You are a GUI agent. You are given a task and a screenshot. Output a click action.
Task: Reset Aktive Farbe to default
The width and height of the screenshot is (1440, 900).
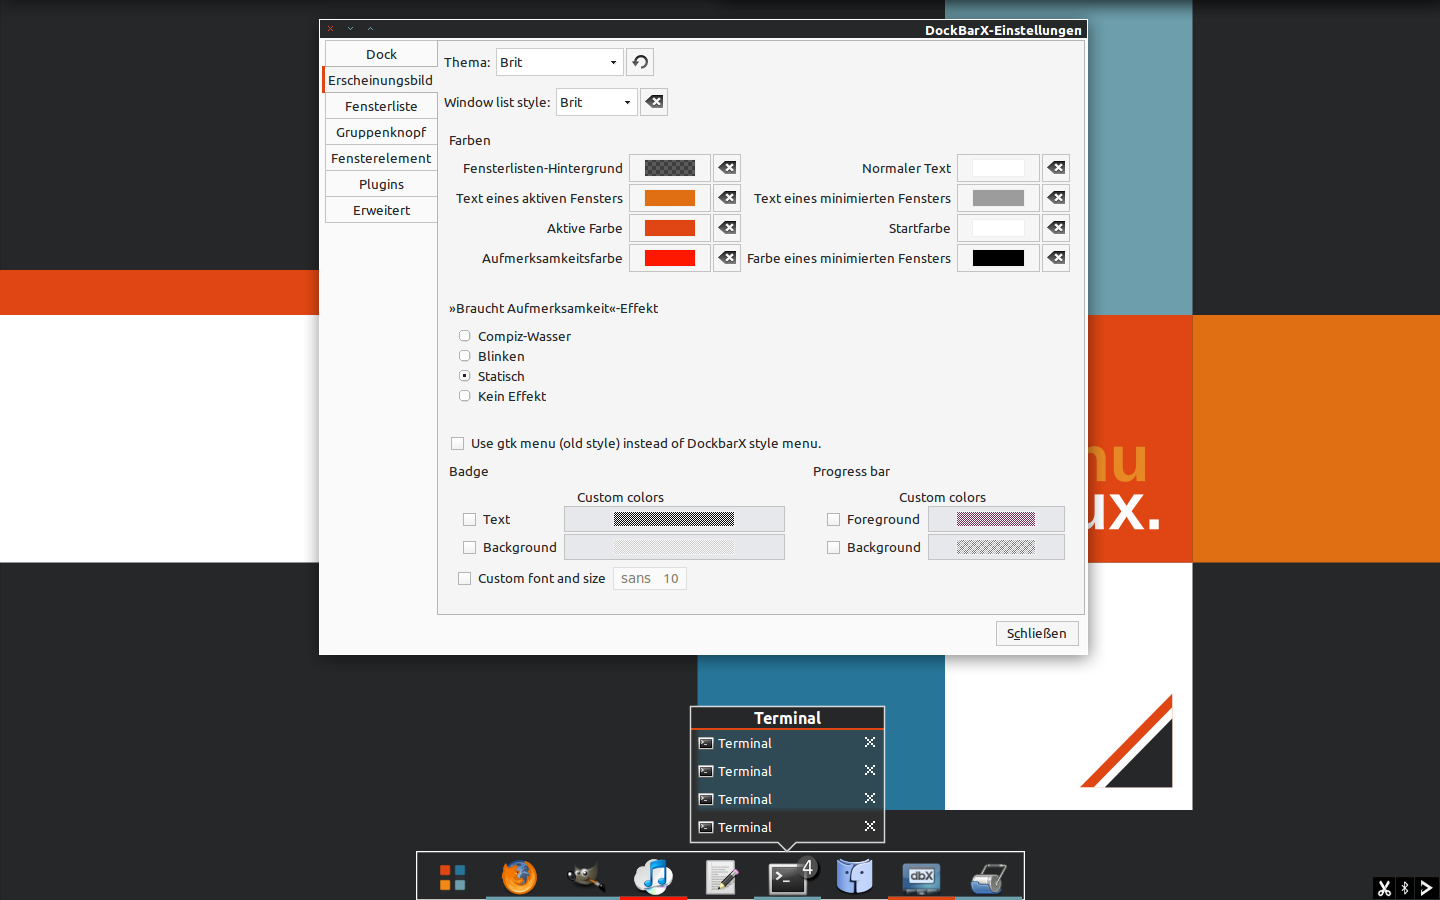pyautogui.click(x=727, y=228)
